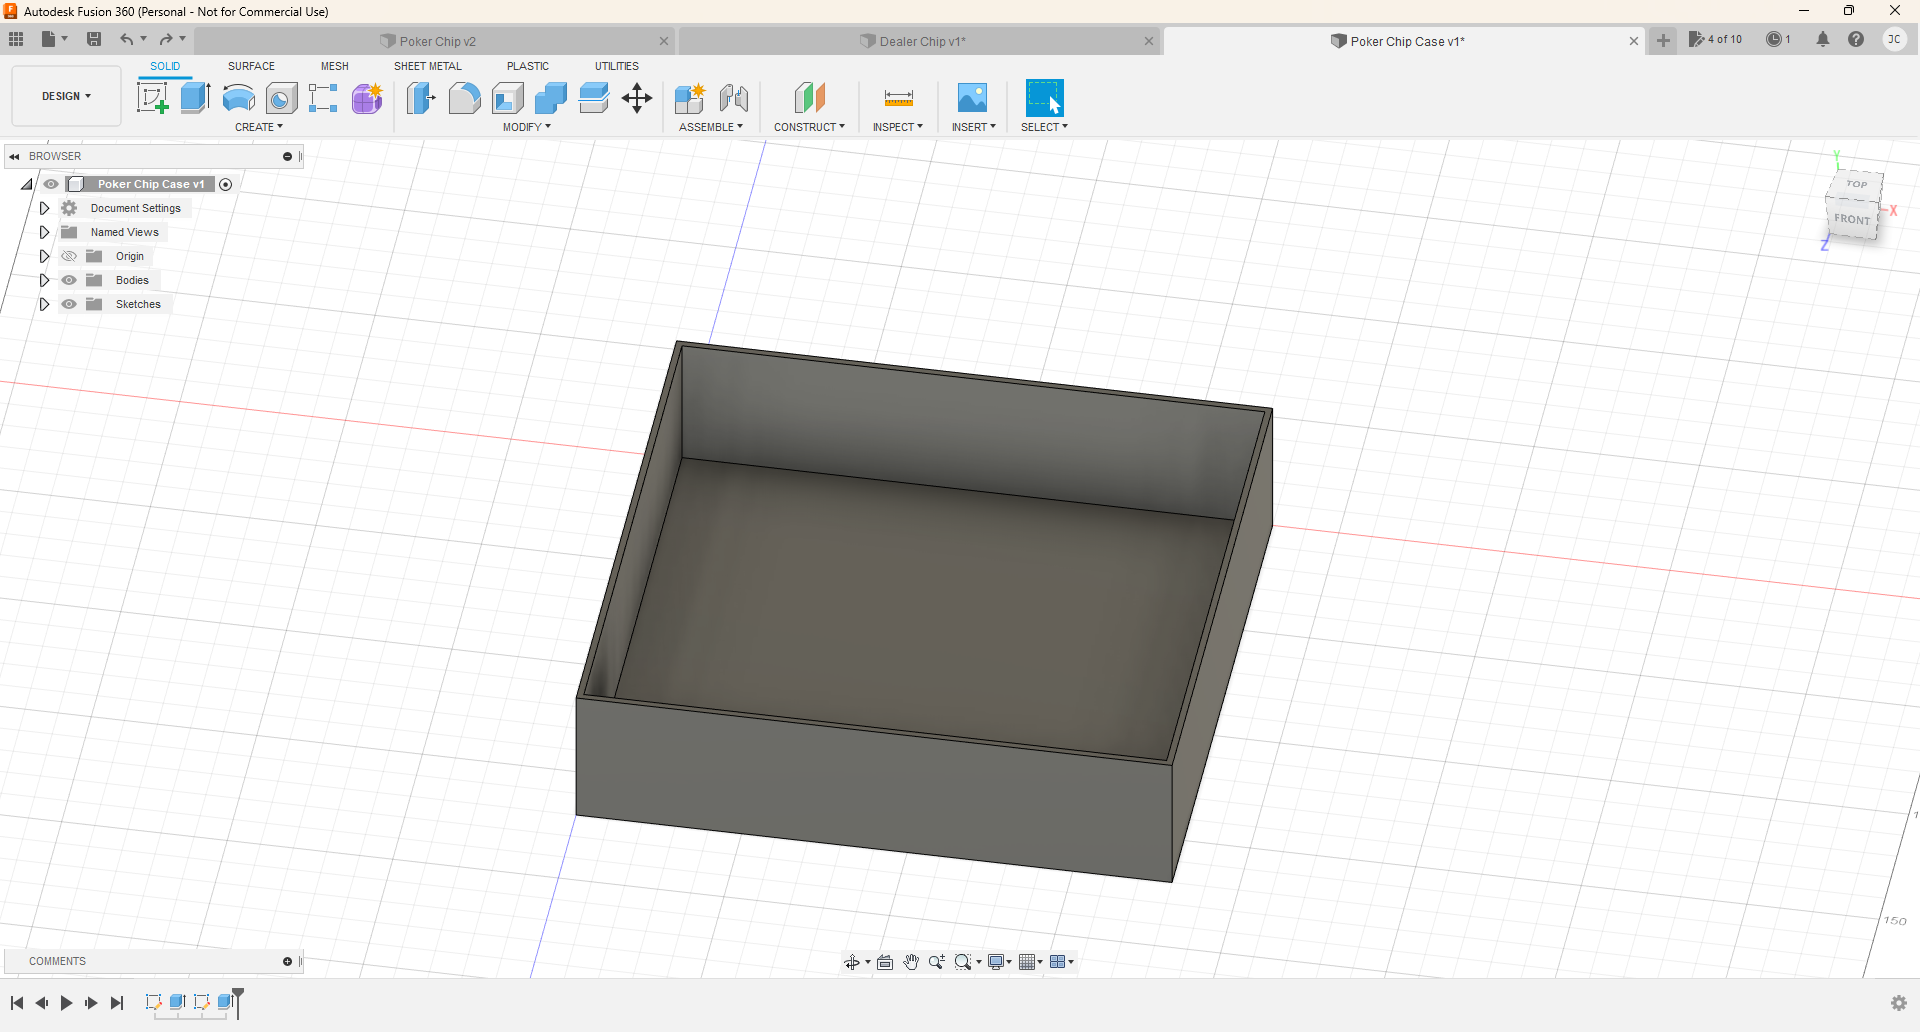Toggle the Browser panel pin dot
1920x1032 pixels.
pos(287,156)
